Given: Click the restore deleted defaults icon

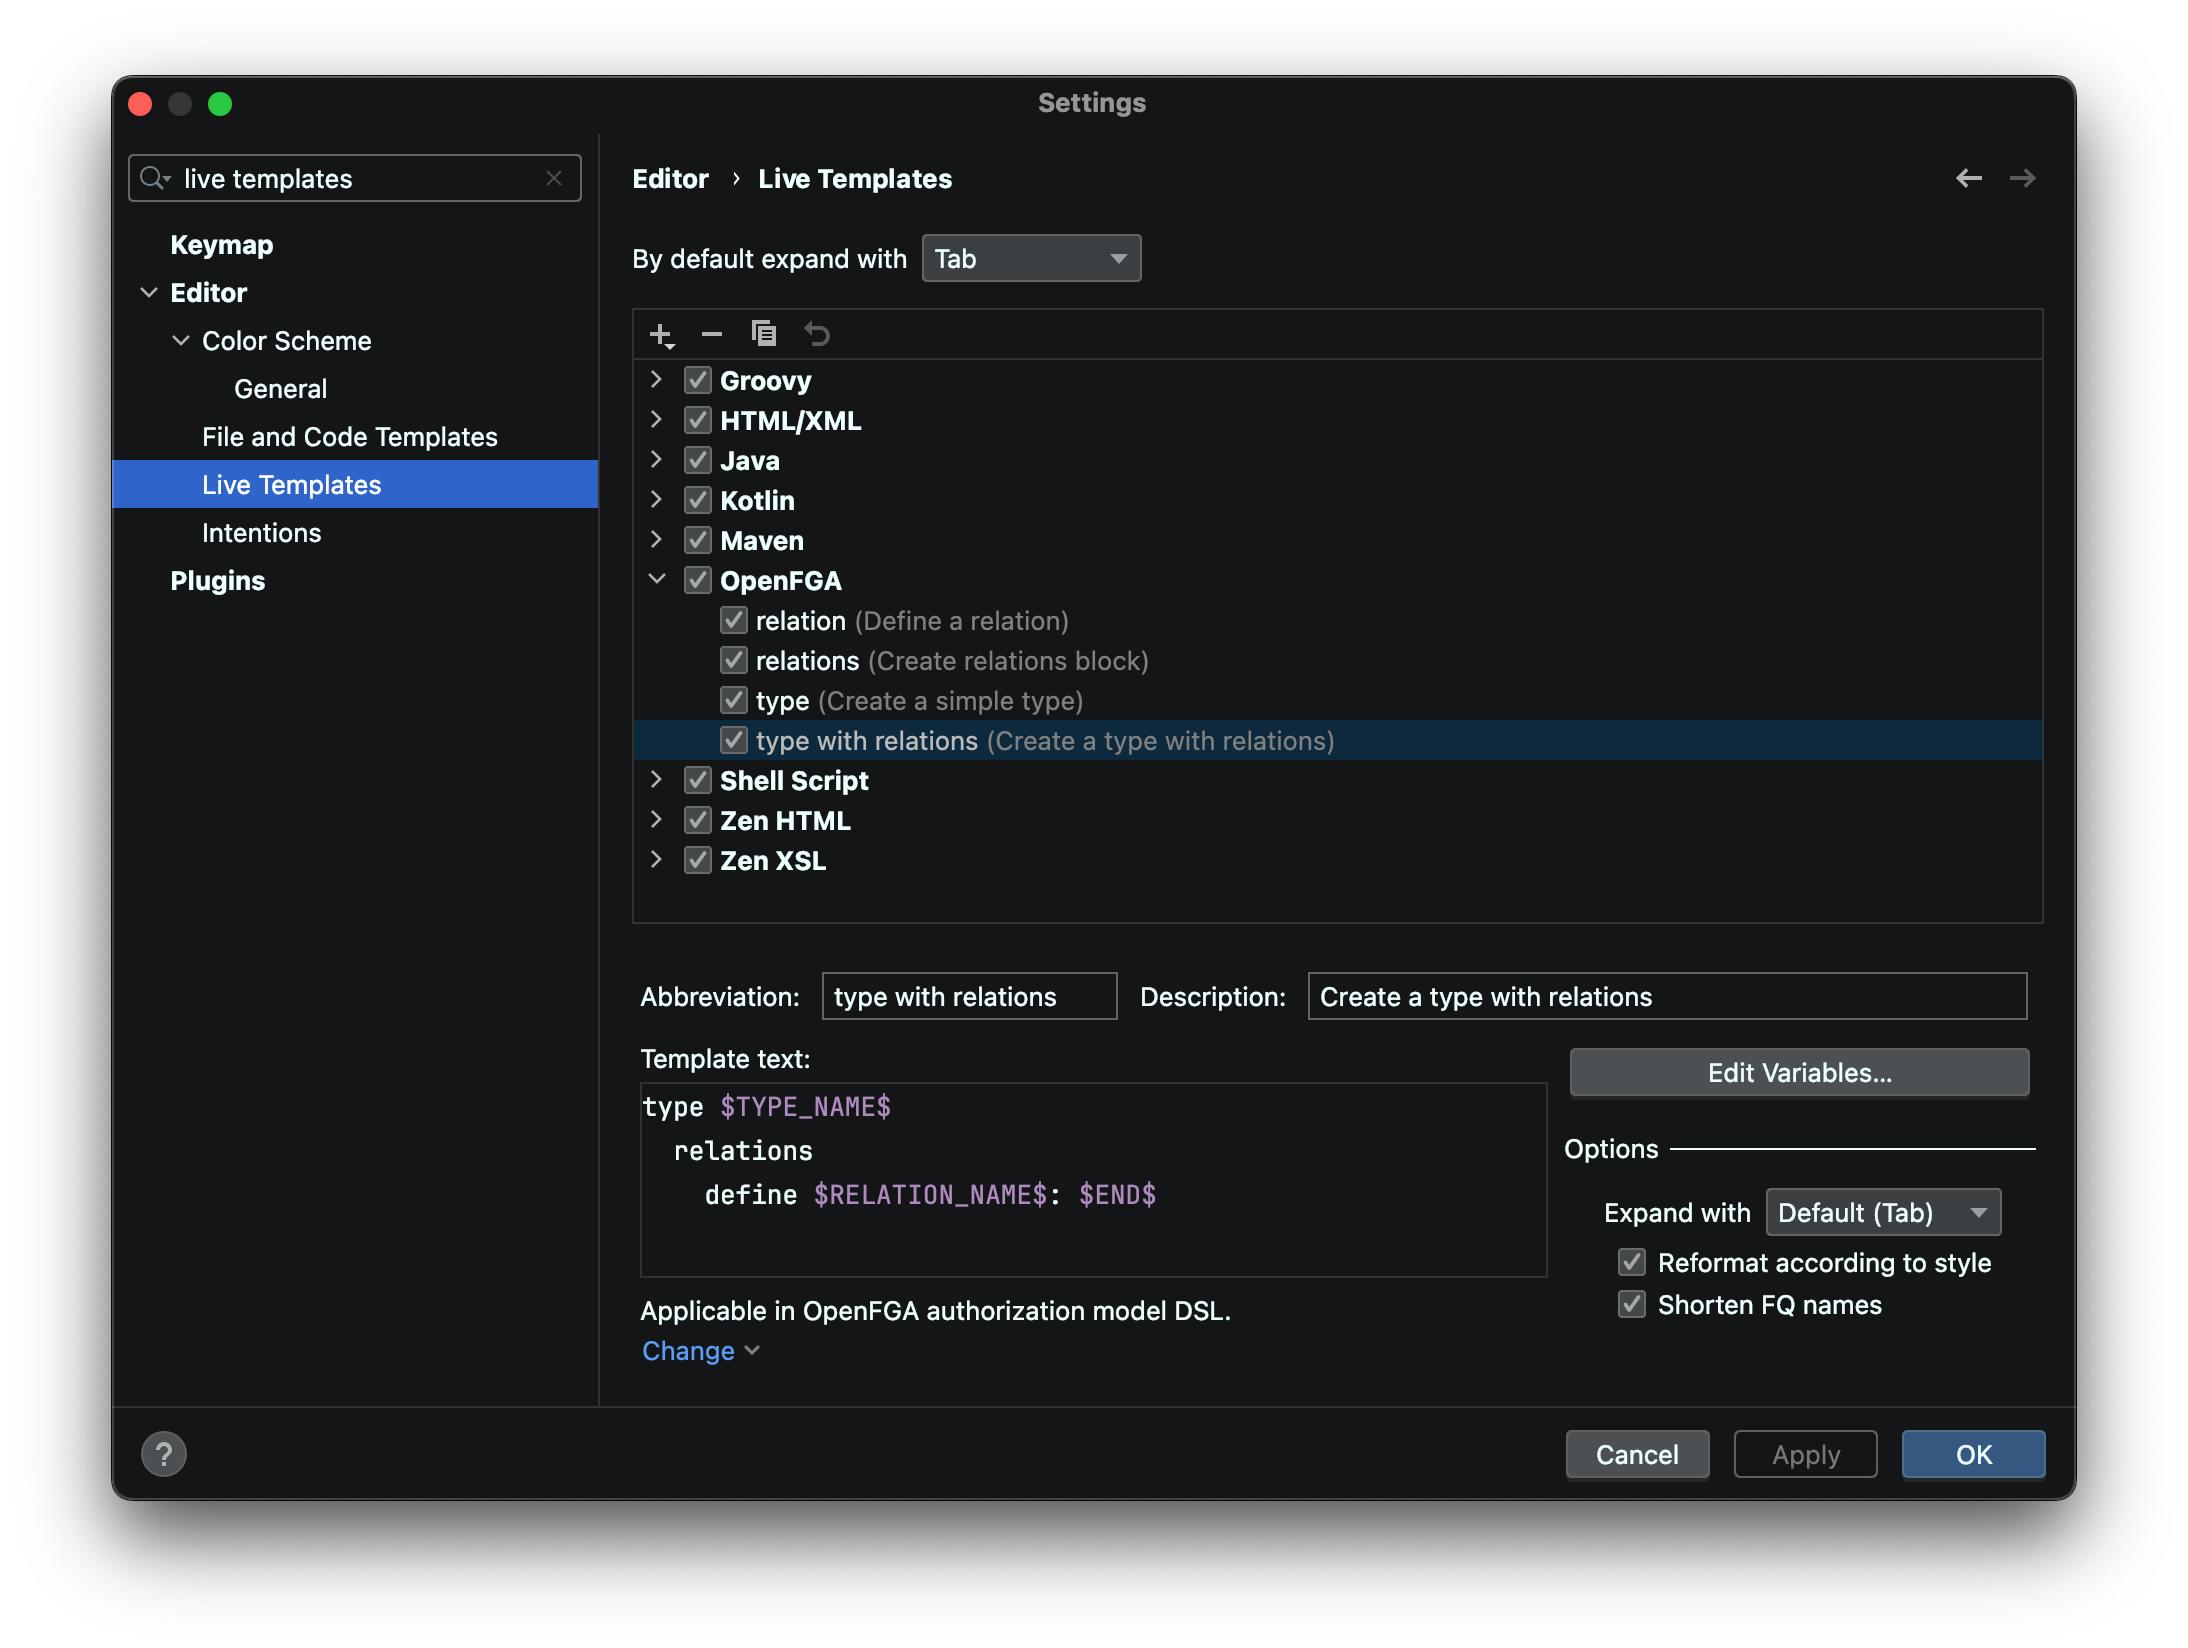Looking at the screenshot, I should [817, 334].
